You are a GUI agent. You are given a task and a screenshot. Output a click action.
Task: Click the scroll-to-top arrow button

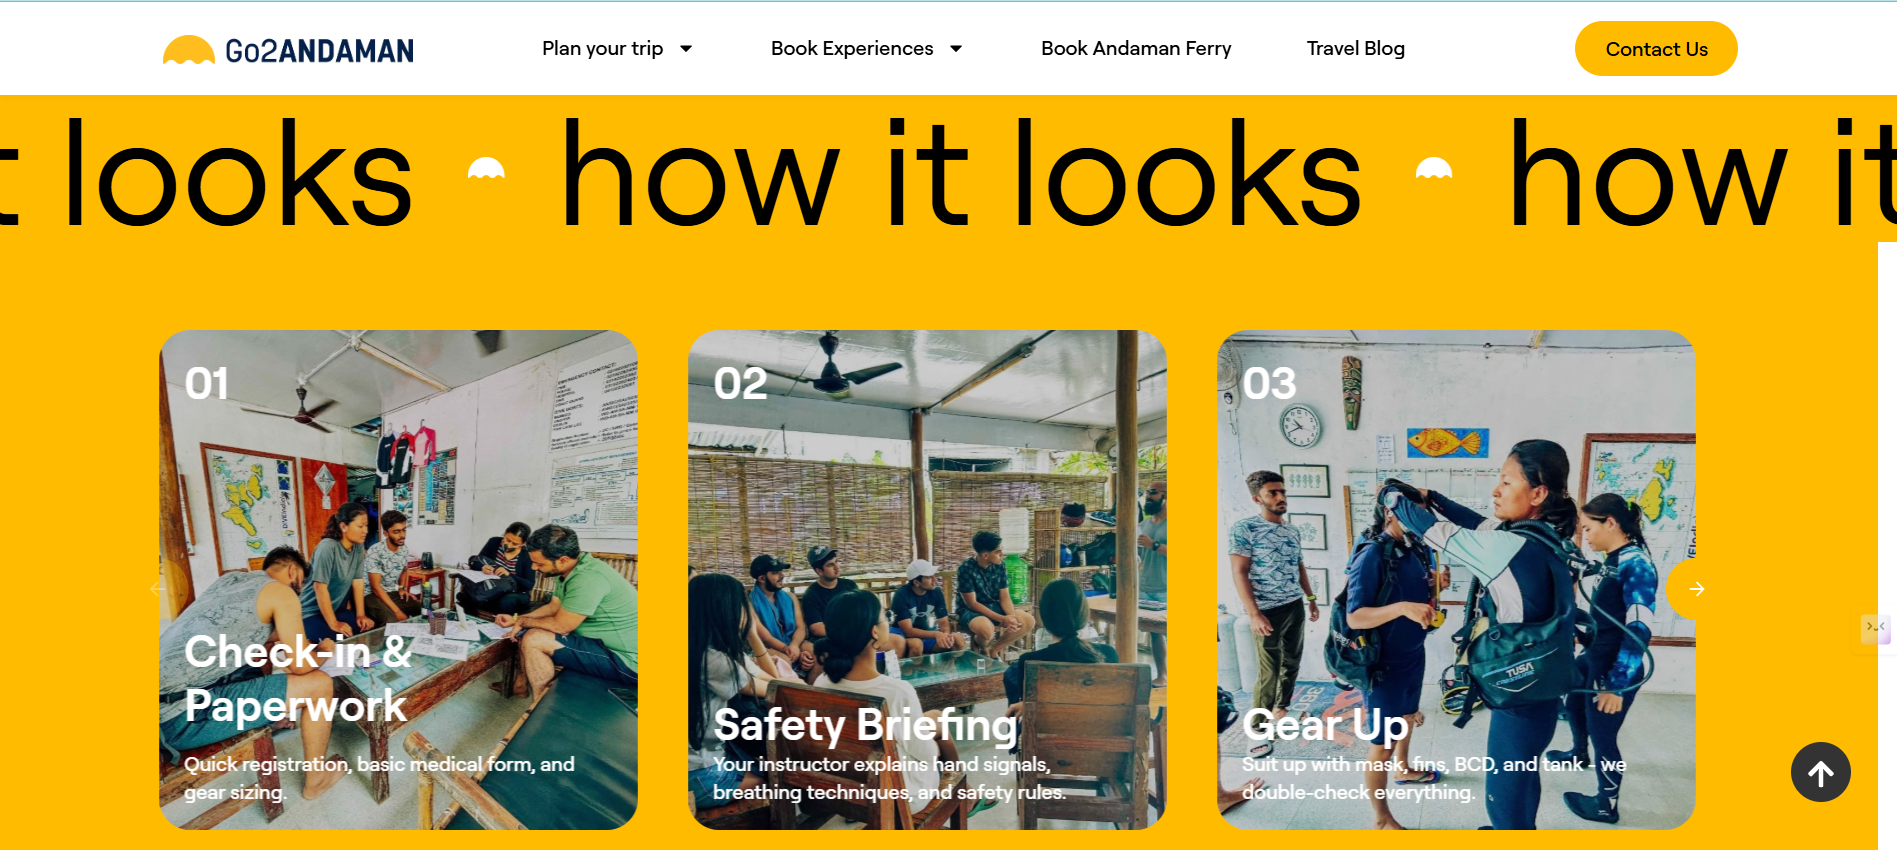1820,772
